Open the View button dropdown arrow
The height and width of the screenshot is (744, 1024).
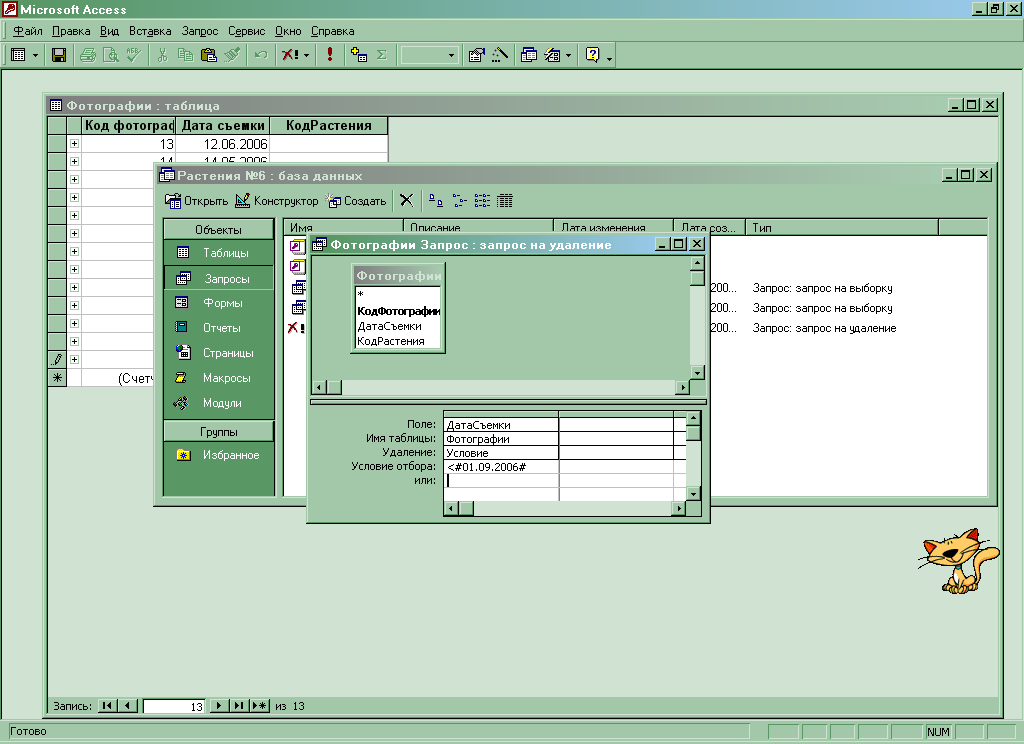point(35,56)
